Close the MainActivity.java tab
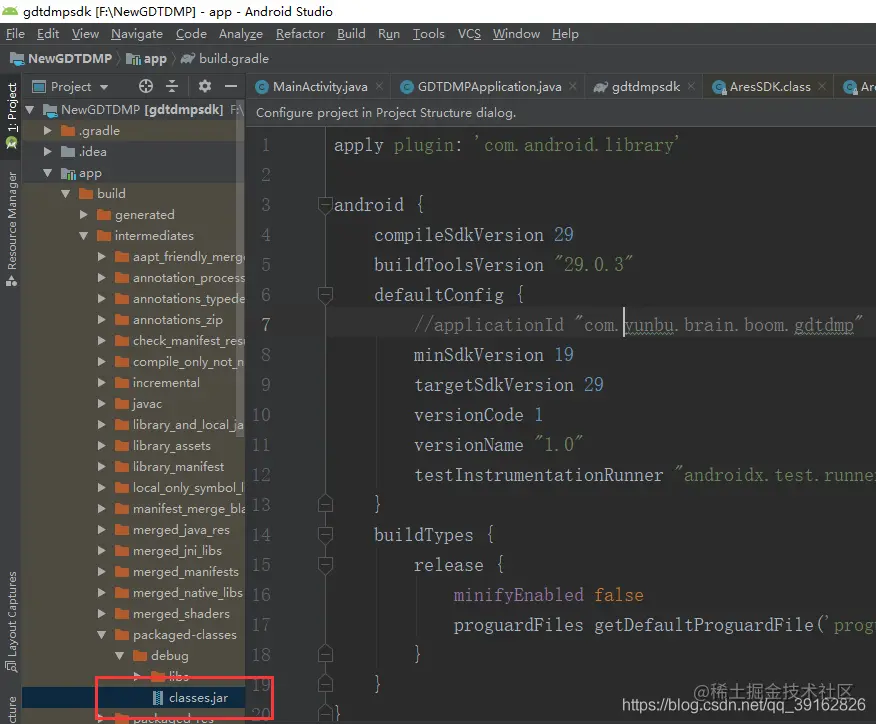876x724 pixels. tap(379, 86)
